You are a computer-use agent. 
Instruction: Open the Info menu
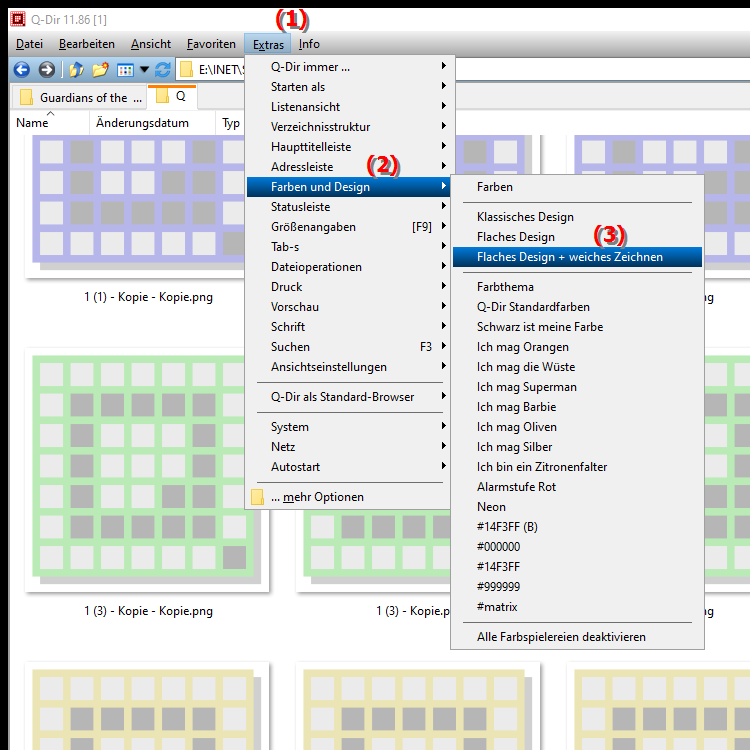(x=309, y=44)
